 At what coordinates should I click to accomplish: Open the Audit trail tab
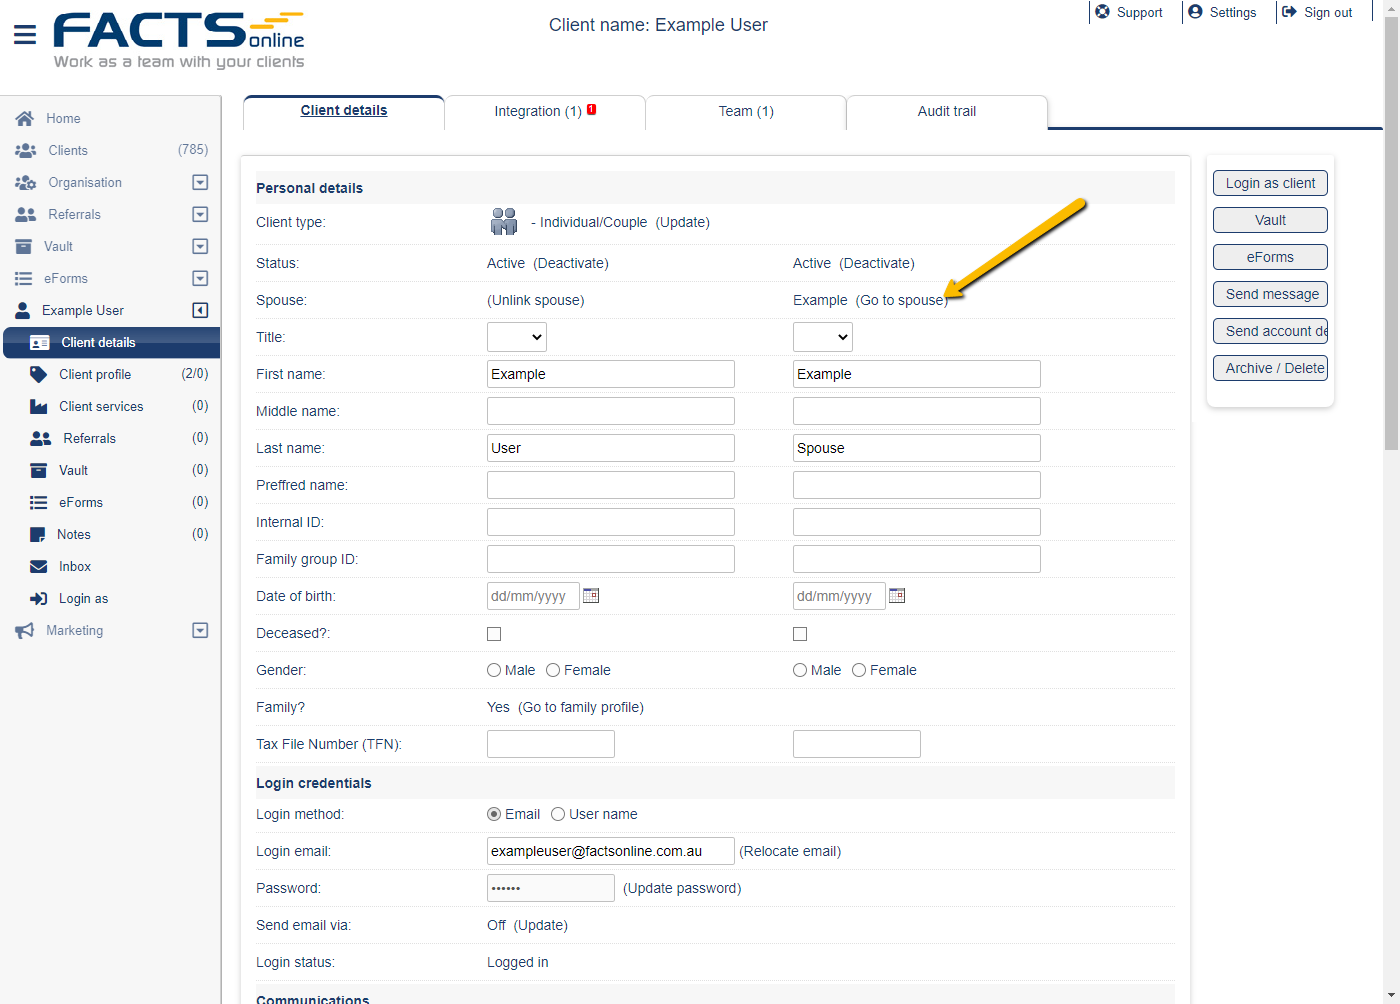pyautogui.click(x=947, y=112)
